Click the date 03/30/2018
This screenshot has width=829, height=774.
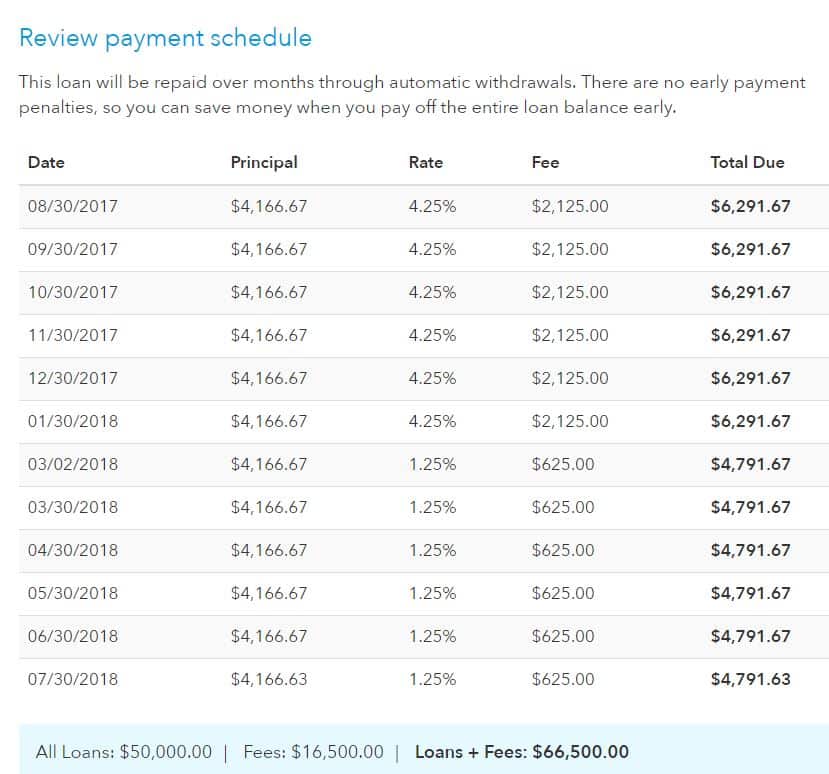tap(73, 507)
